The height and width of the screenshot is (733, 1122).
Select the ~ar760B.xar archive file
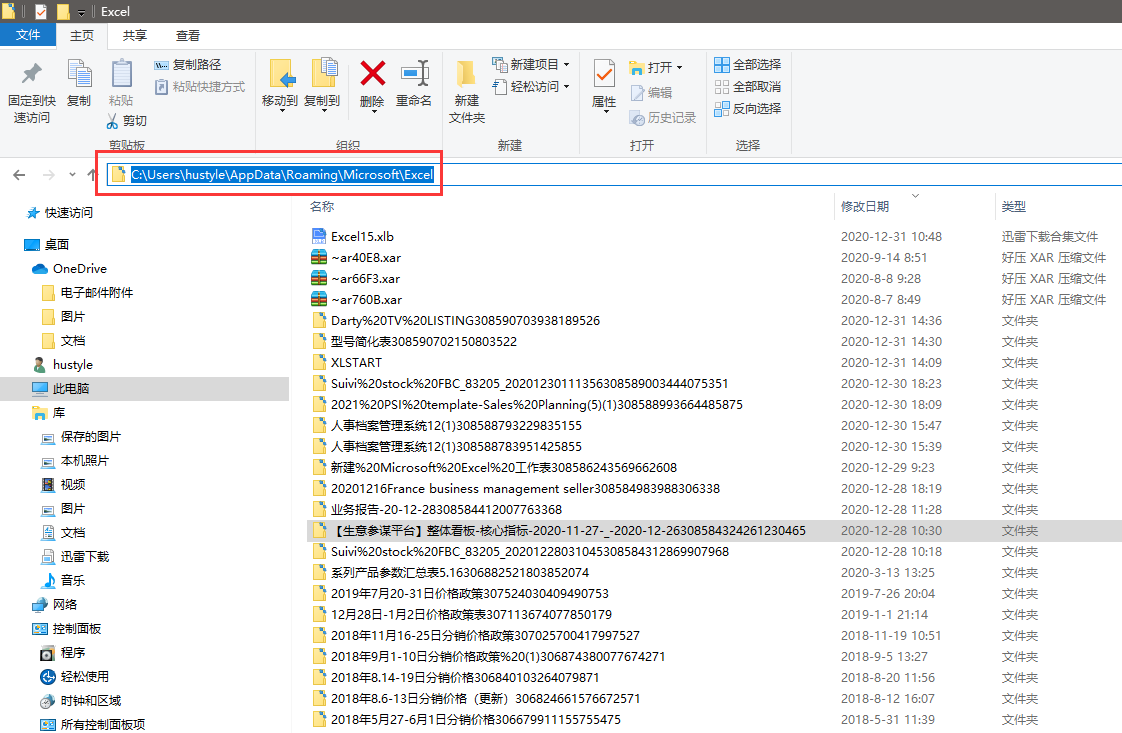366,299
